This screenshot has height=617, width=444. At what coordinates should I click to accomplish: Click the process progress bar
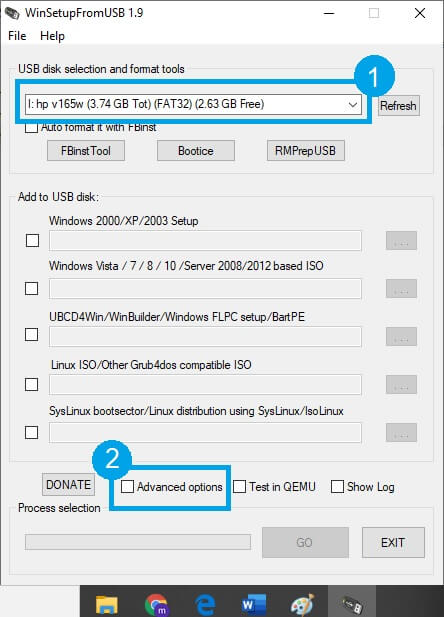(138, 542)
